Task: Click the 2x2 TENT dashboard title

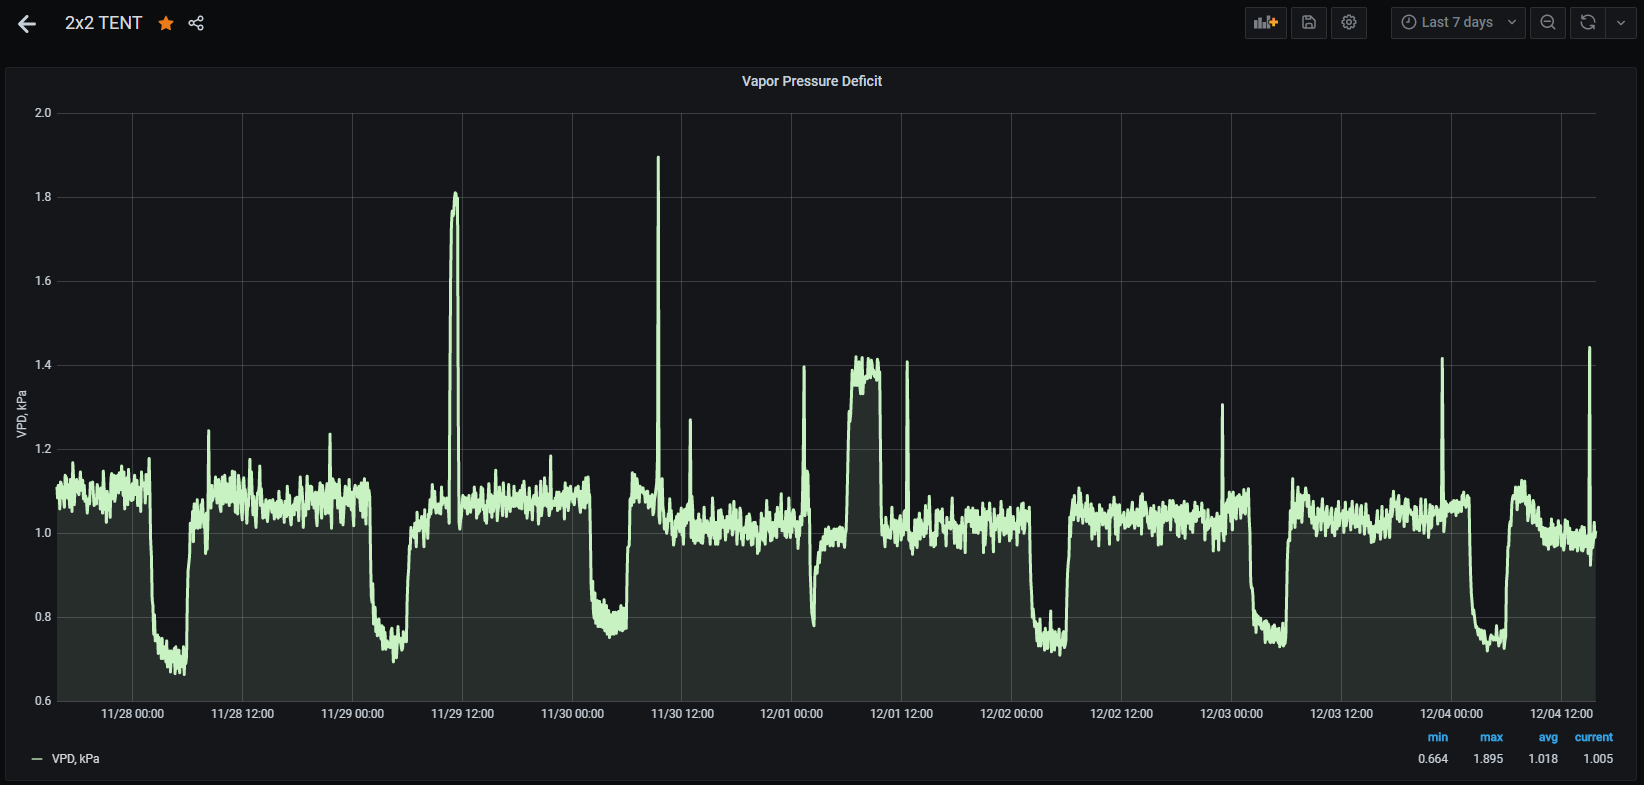Action: pos(104,23)
